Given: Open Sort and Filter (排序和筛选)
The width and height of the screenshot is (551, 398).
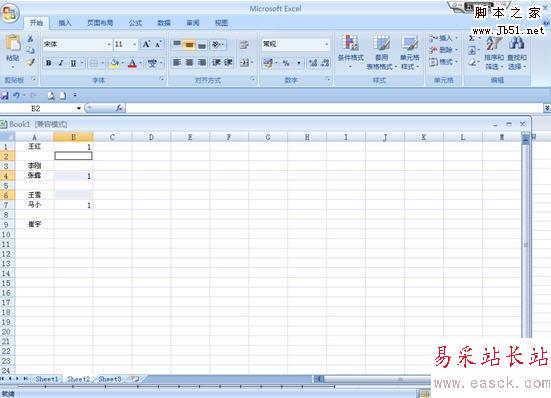Looking at the screenshot, I should [494, 53].
